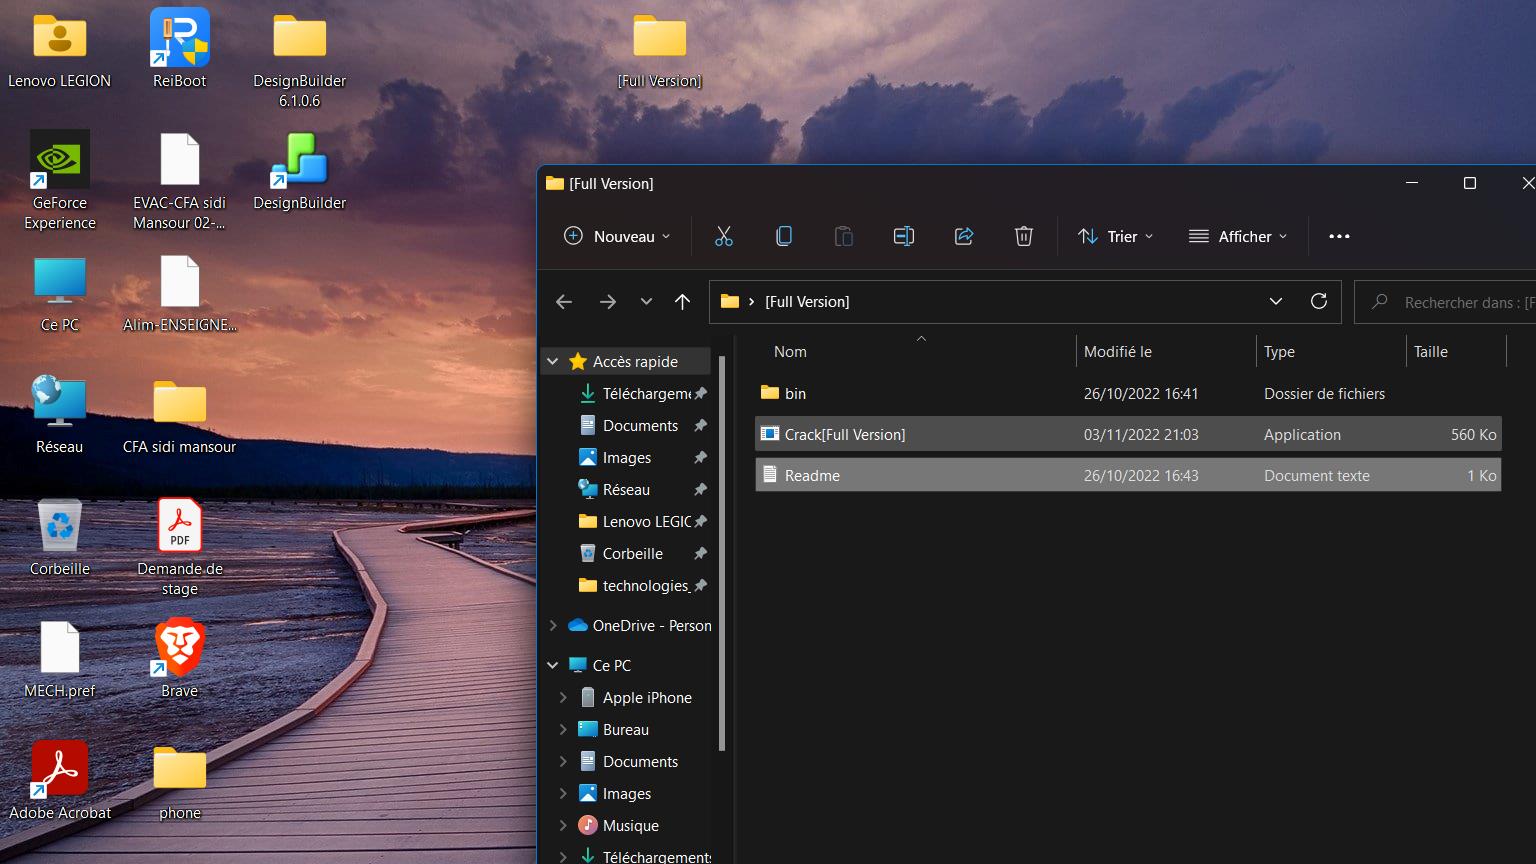Open the Trier sort menu

coord(1116,236)
